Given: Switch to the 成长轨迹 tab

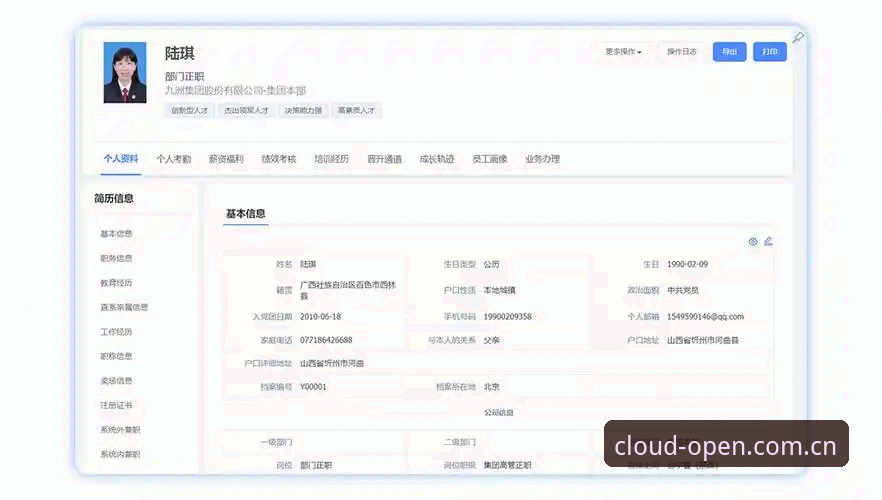Looking at the screenshot, I should pos(437,159).
